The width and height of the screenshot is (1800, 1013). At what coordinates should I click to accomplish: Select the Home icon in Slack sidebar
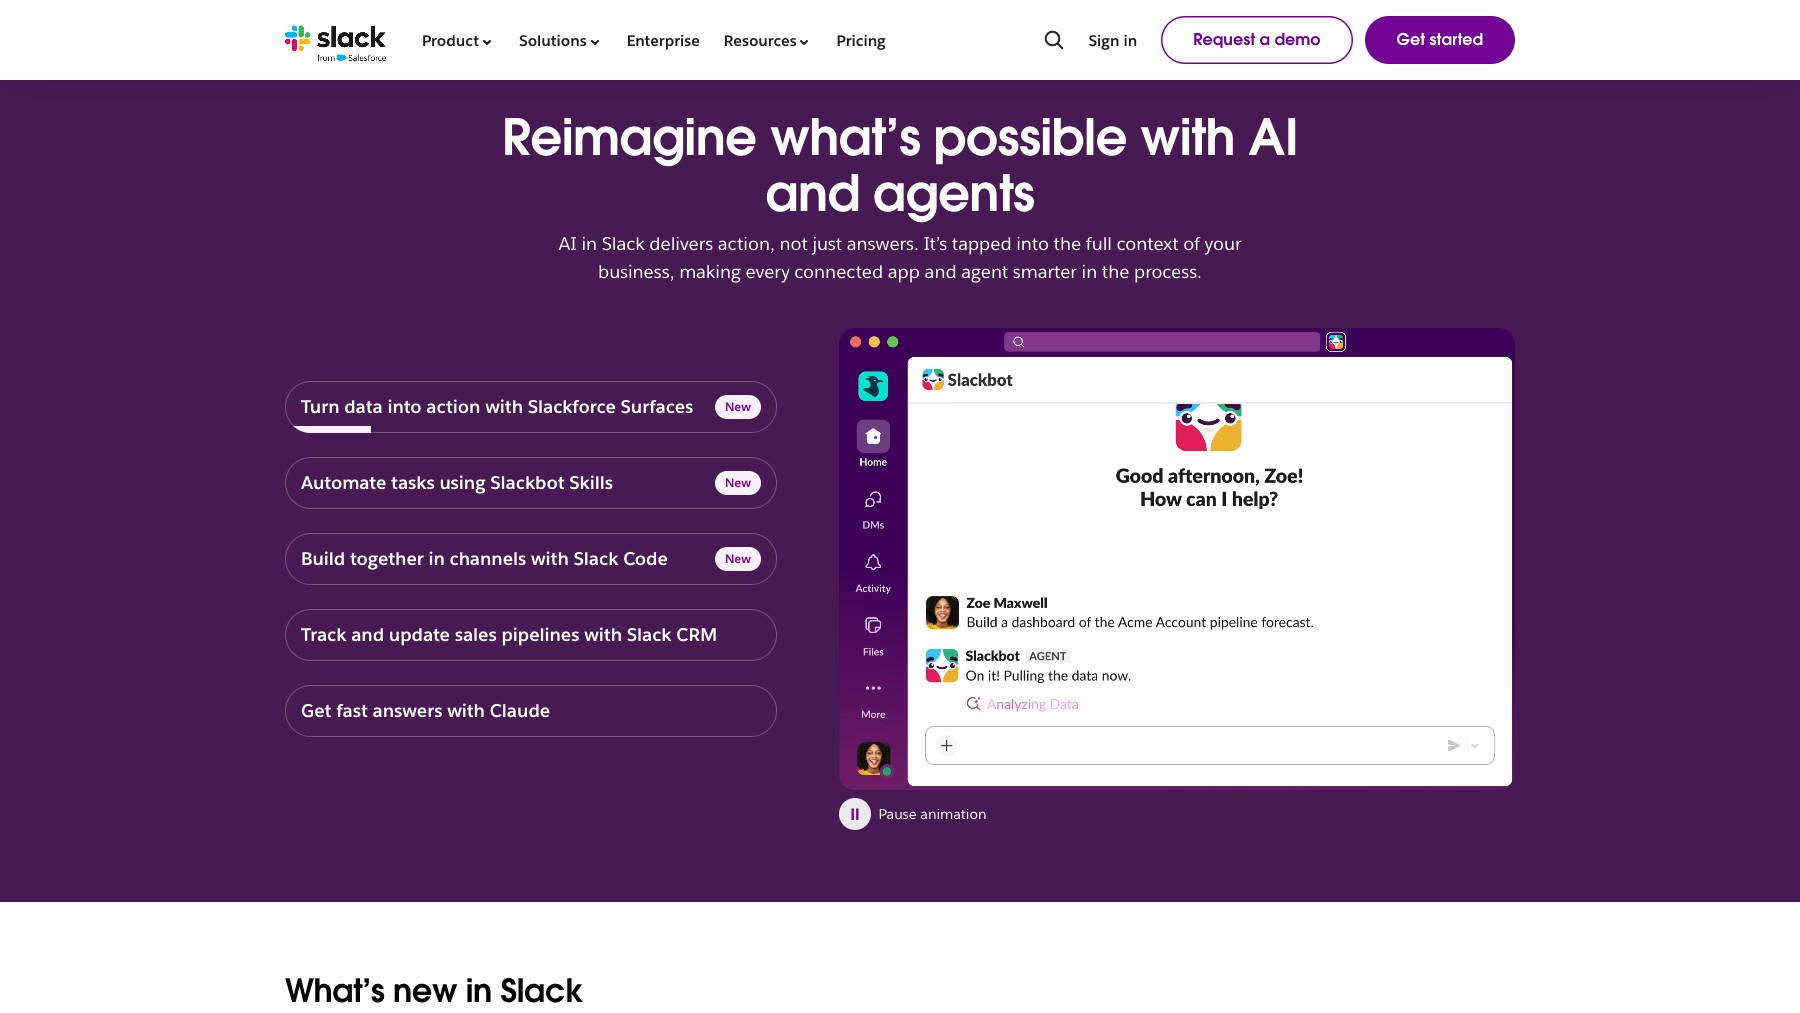pos(873,437)
